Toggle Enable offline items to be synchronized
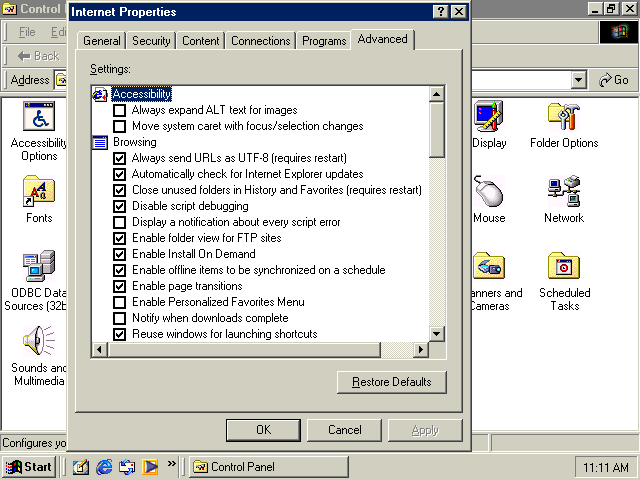640x480 pixels. coord(119,270)
